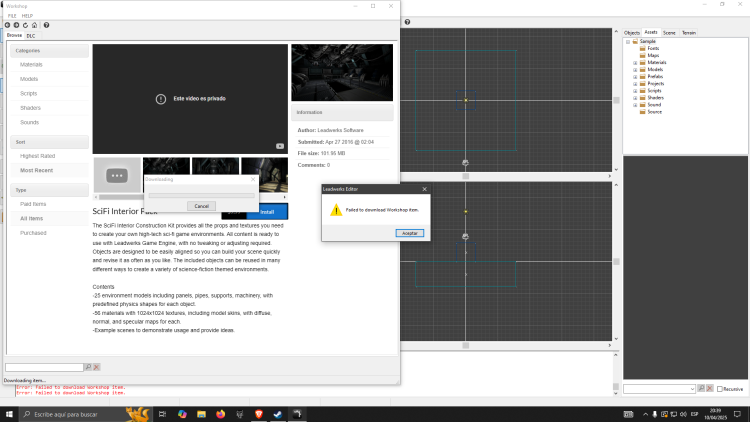750x422 pixels.
Task: Open the FILE menu in Workshop
Action: point(12,16)
